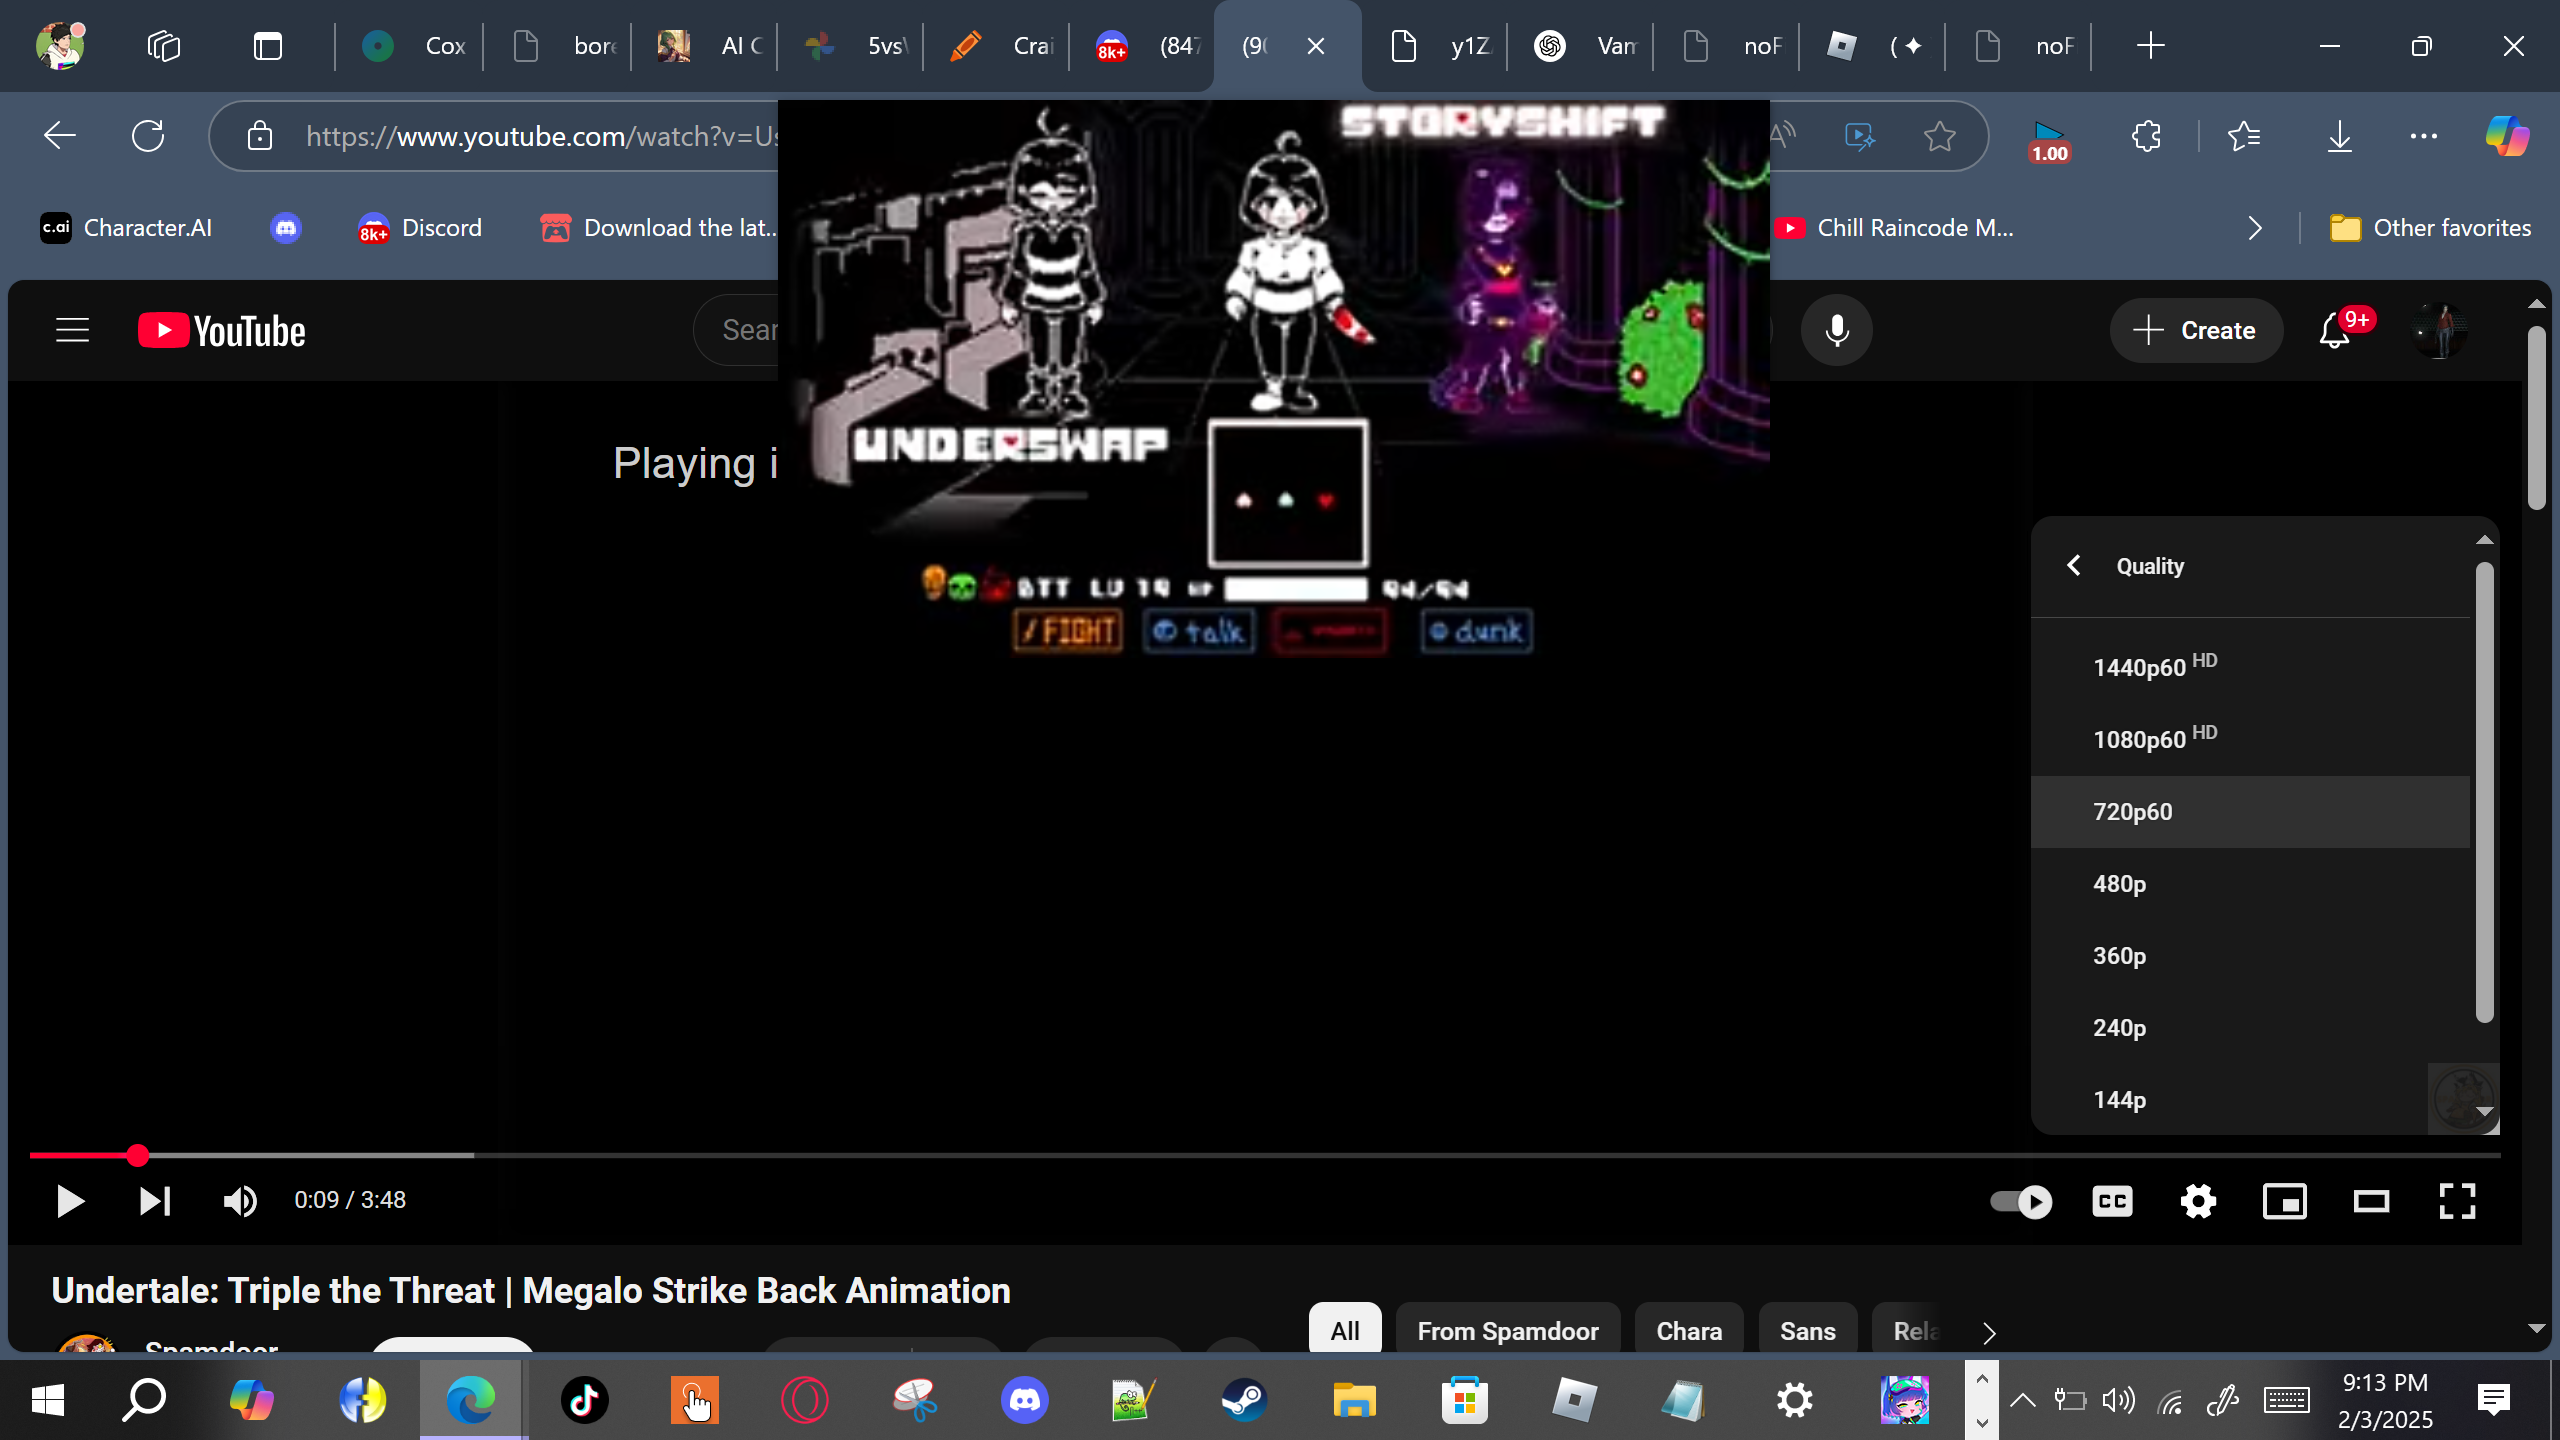Screen dimensions: 2560x1440
Task: Go to YouTube home via logo
Action: [222, 331]
